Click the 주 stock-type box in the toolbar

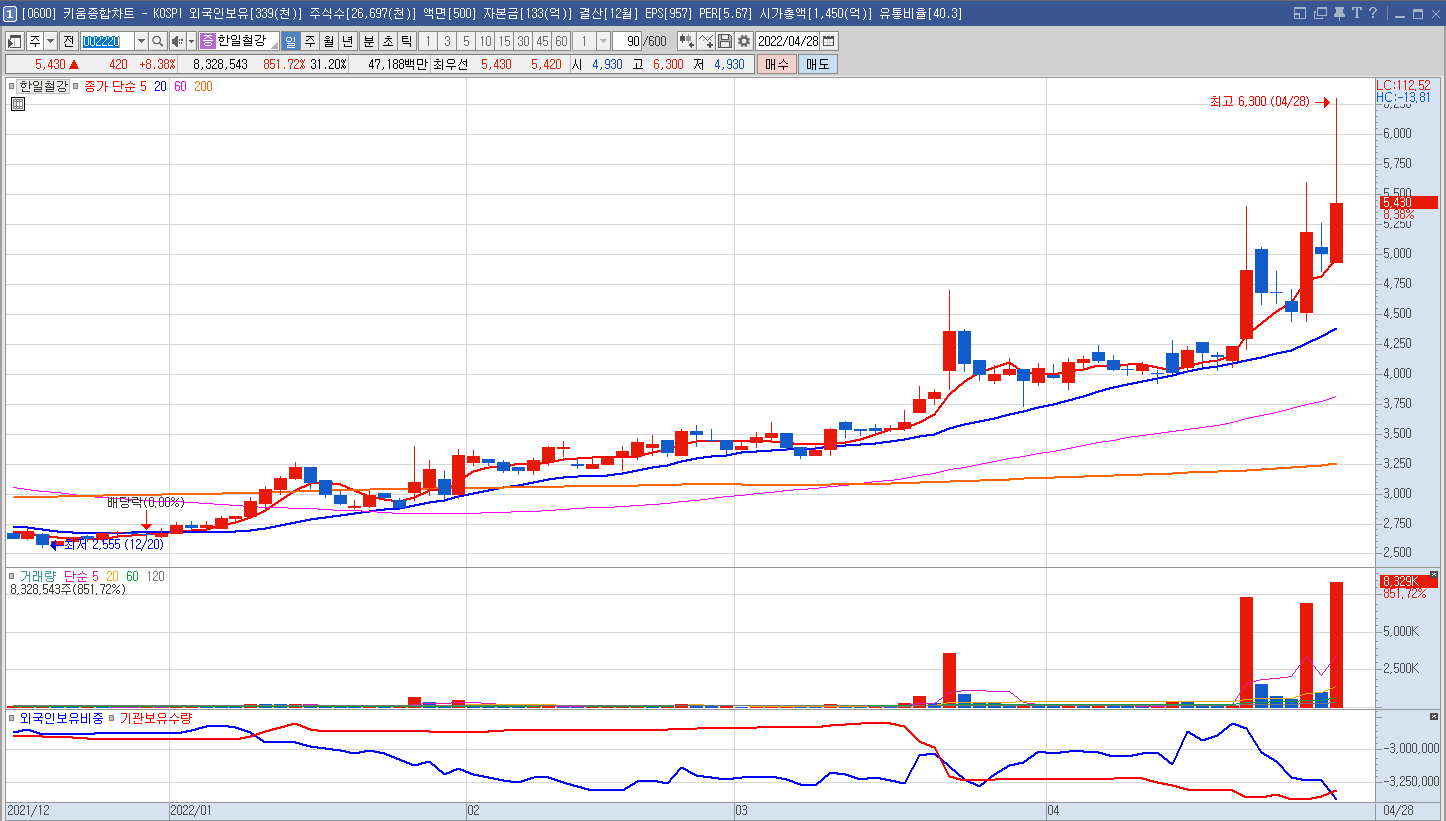pyautogui.click(x=35, y=41)
